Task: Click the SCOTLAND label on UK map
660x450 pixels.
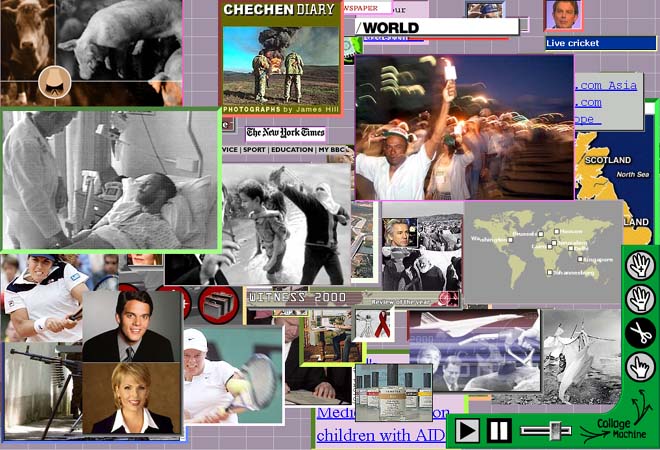Action: [x=608, y=160]
